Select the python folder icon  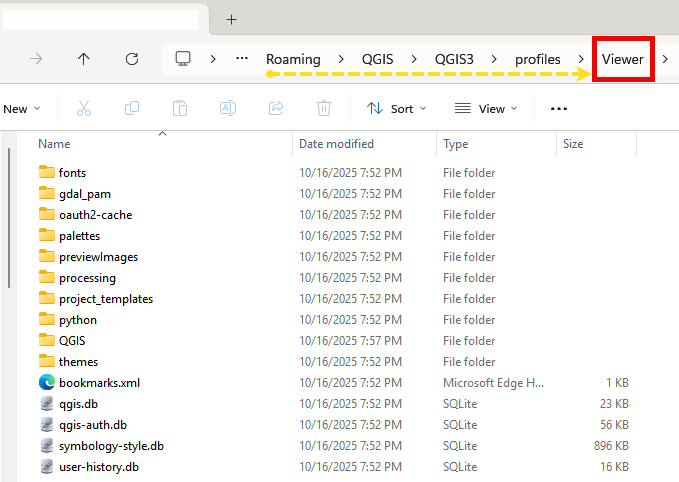[x=47, y=319]
